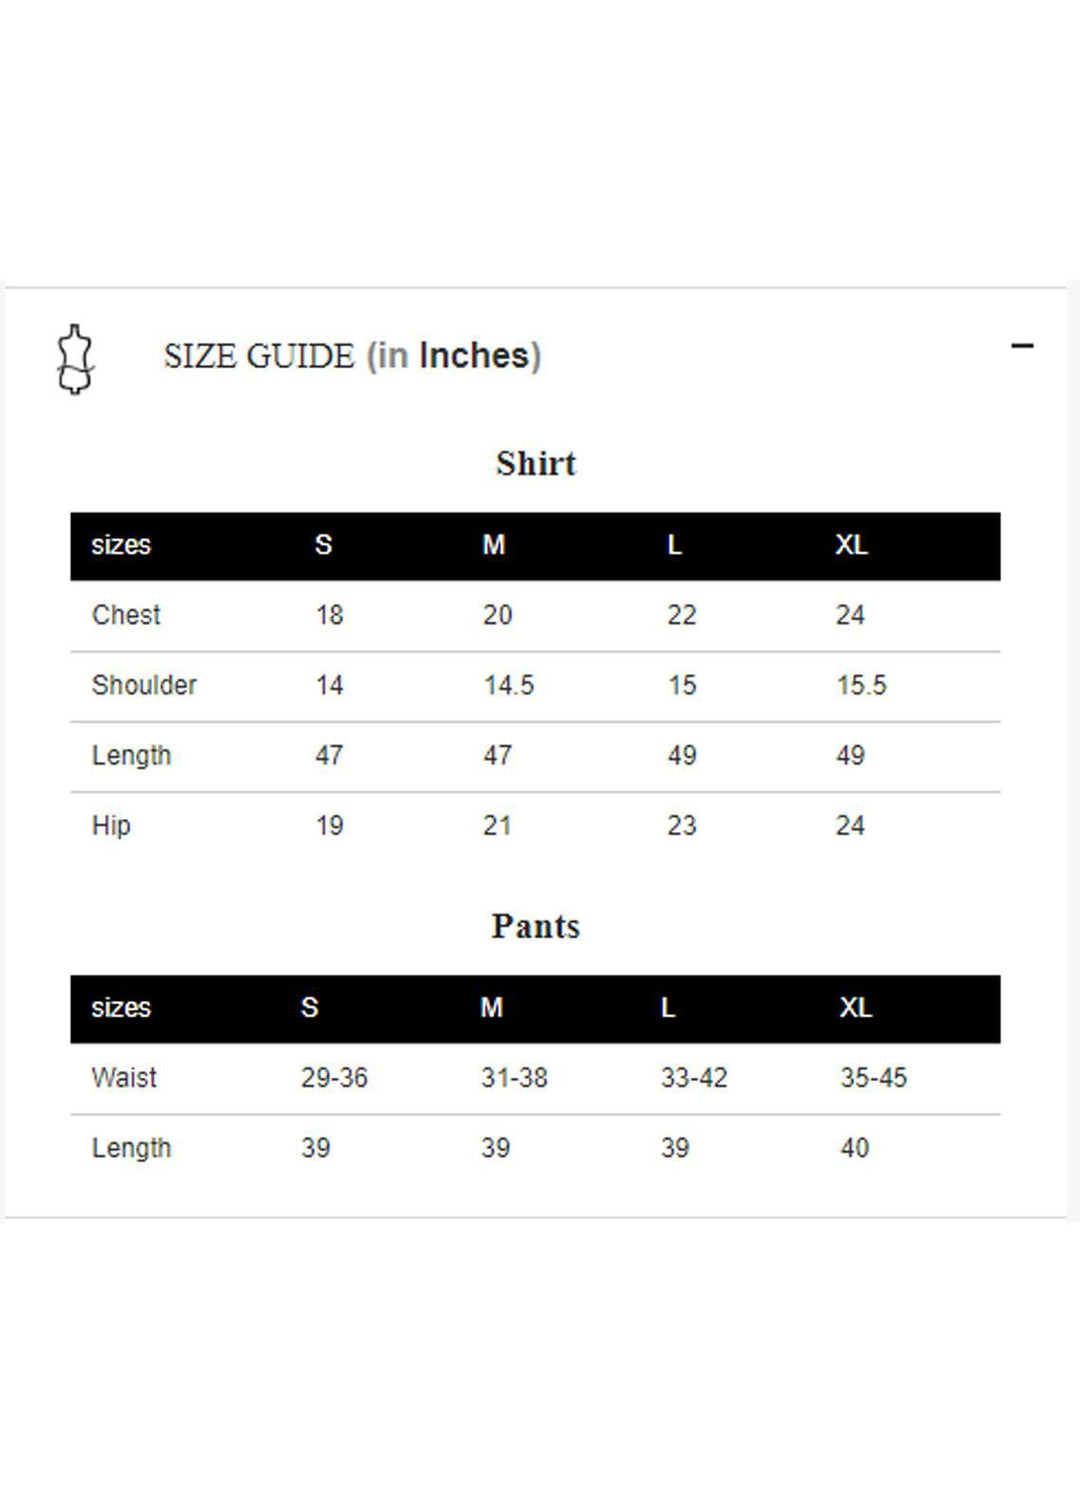Select the Chest row label
The image size is (1080, 1503).
pyautogui.click(x=126, y=615)
